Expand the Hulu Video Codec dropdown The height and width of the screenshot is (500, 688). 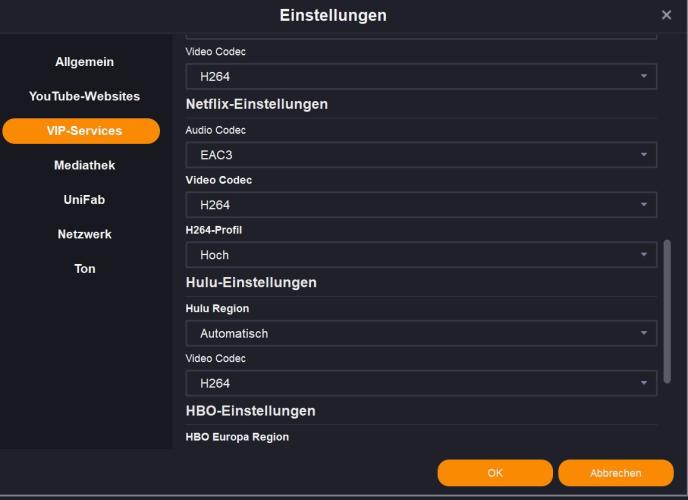[x=420, y=383]
